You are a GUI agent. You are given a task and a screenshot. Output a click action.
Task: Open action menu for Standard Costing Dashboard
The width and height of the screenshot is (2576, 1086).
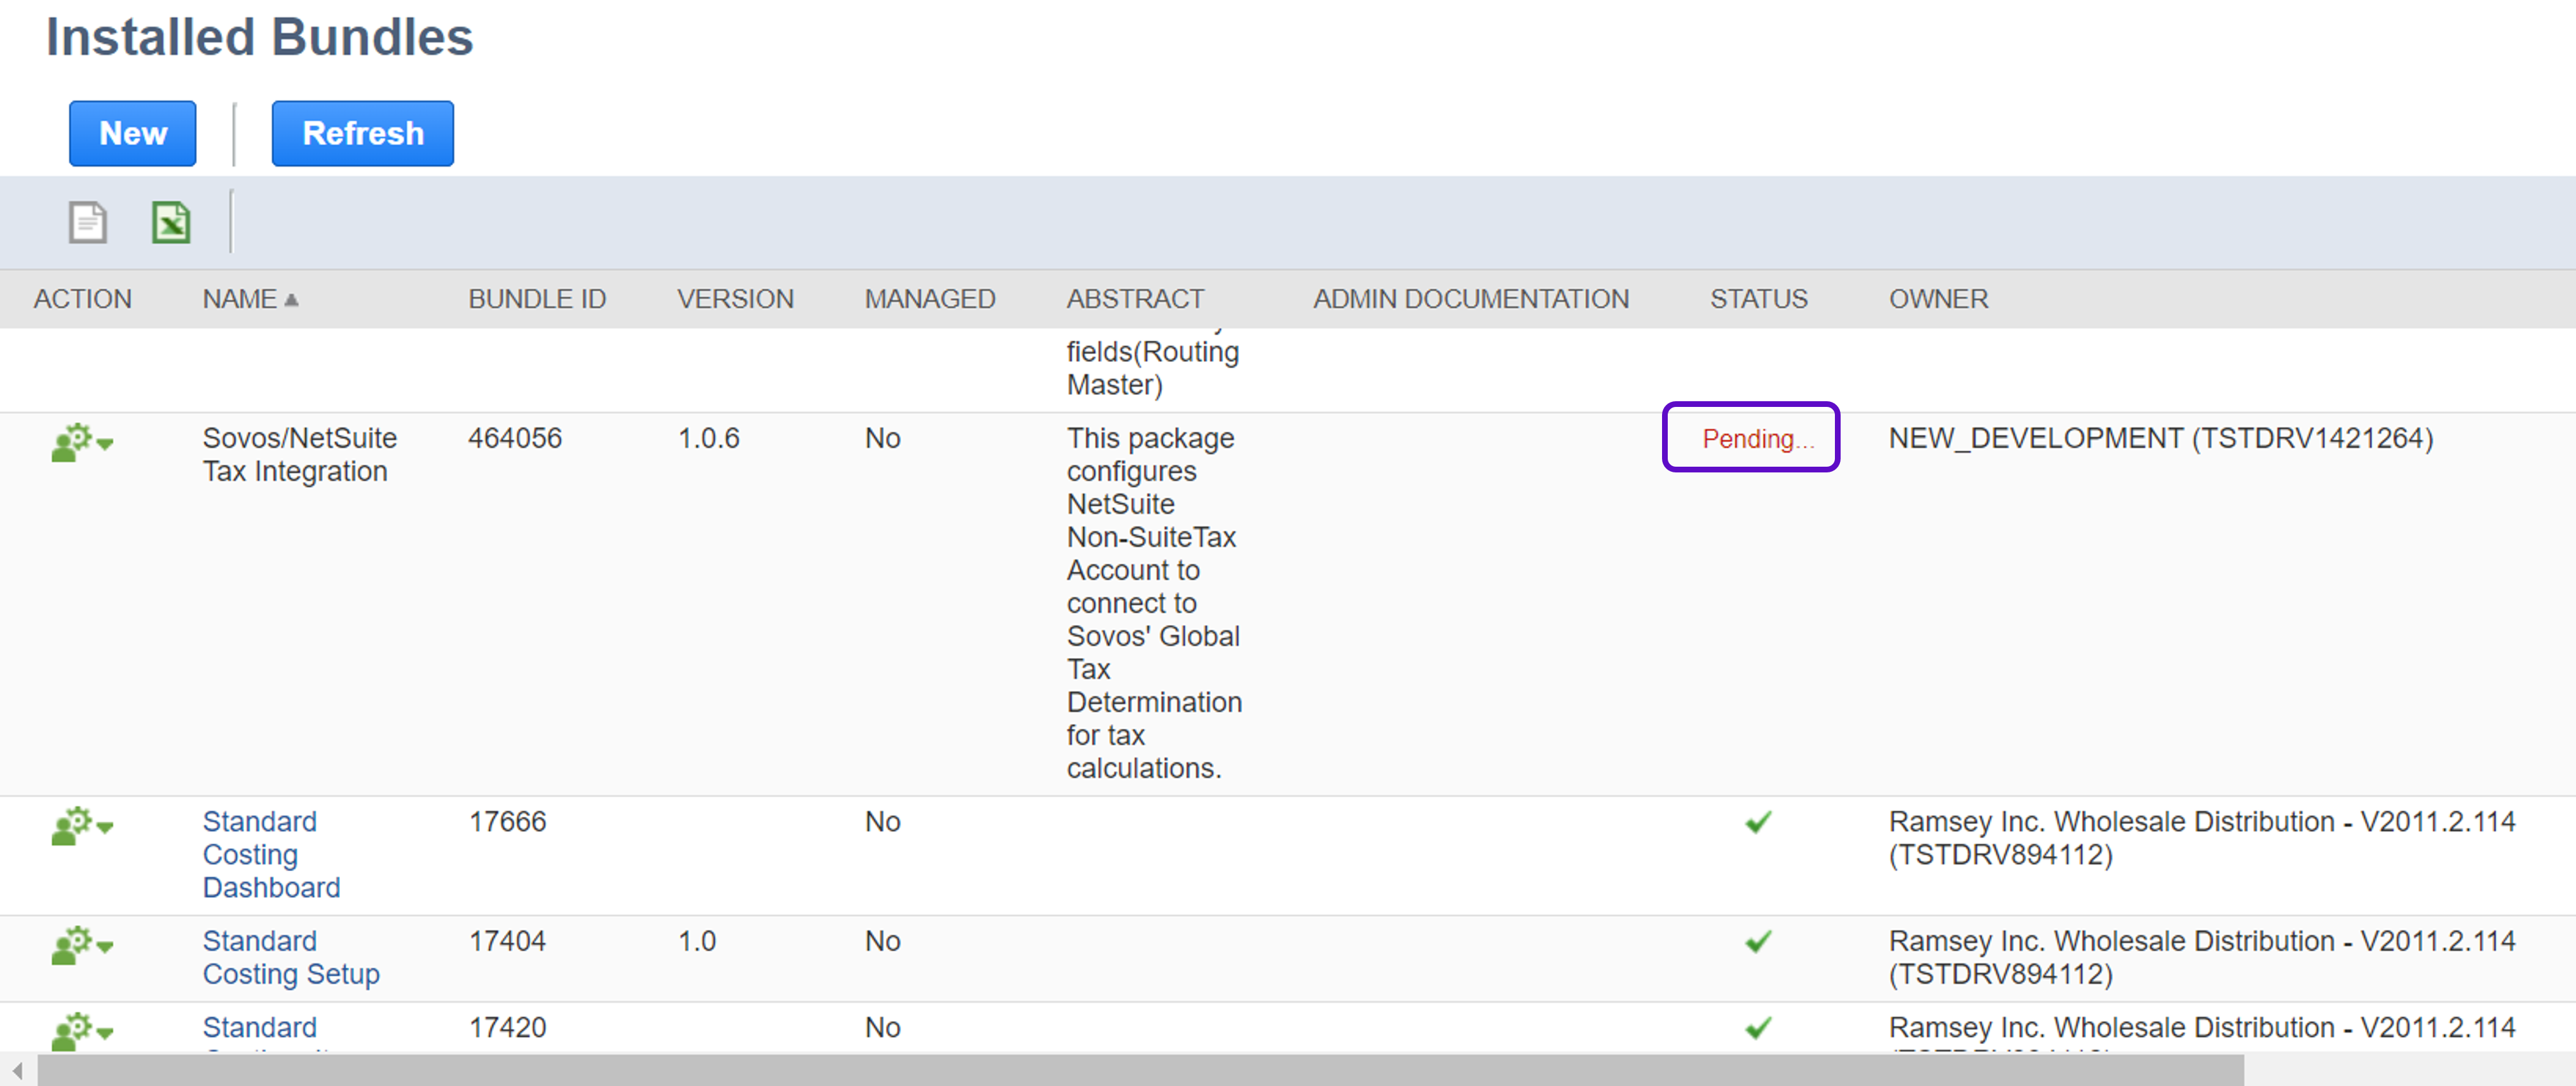tap(82, 826)
